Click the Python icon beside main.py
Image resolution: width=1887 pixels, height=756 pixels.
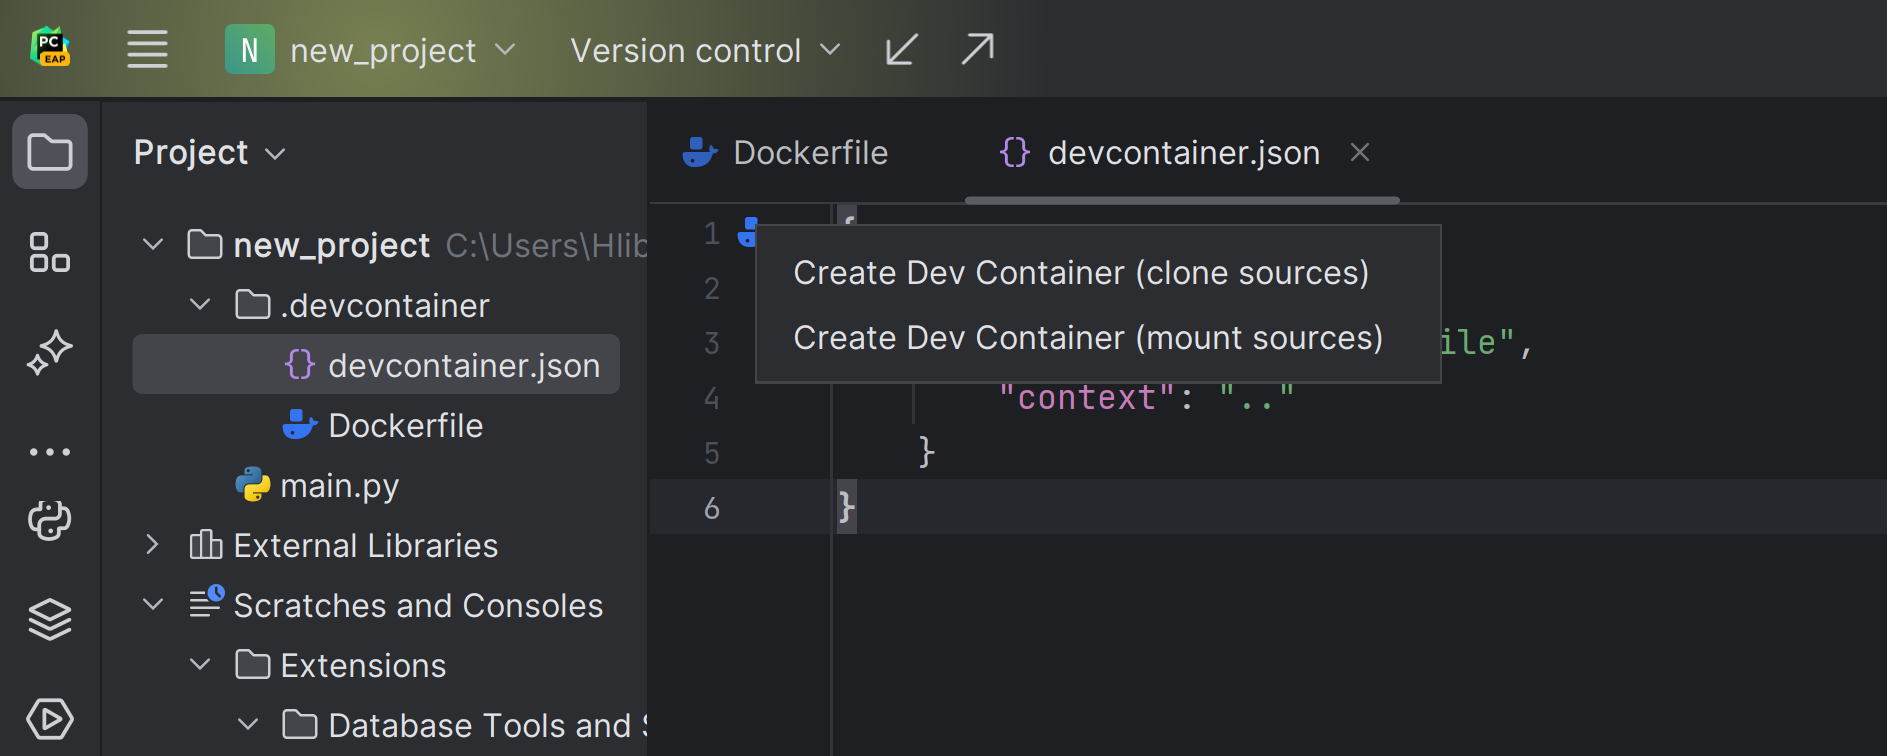pos(253,484)
